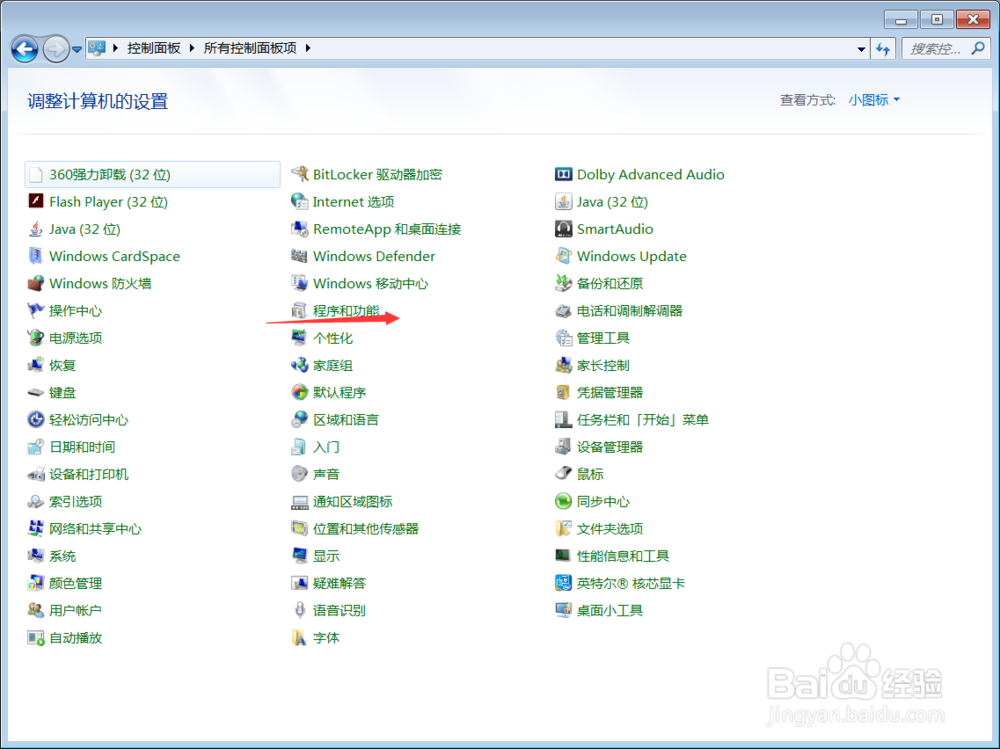
Task: Open the 设备和打印机 icon
Action: [36, 474]
